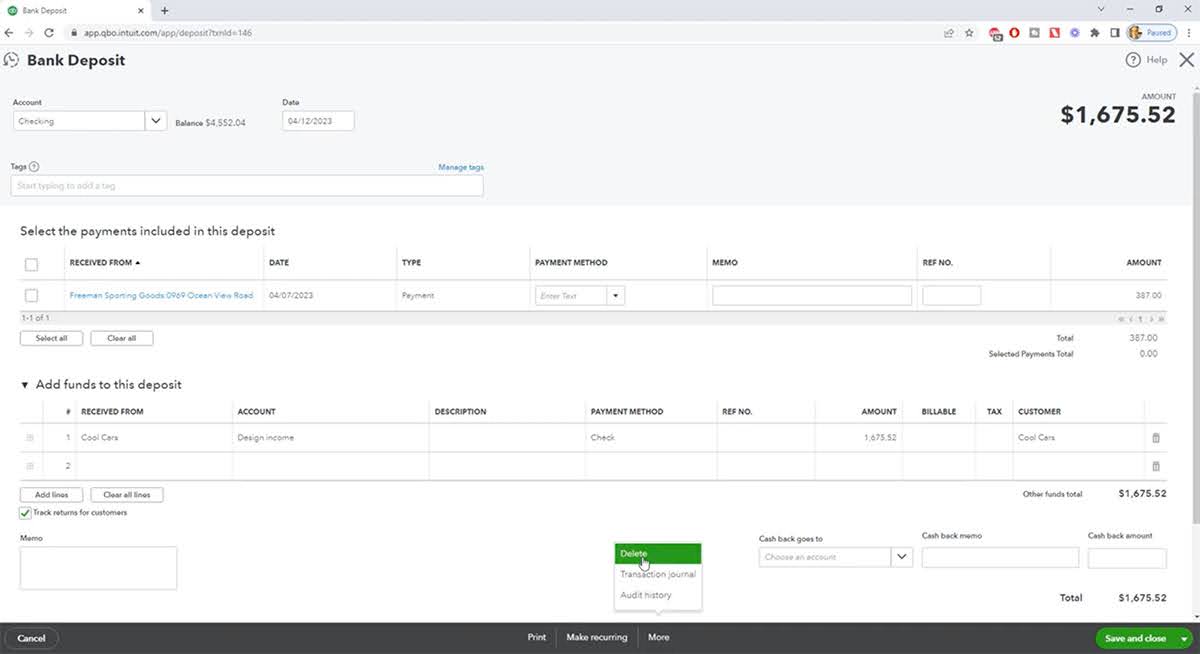Click the Add lines button
This screenshot has width=1200, height=654.
pos(51,495)
